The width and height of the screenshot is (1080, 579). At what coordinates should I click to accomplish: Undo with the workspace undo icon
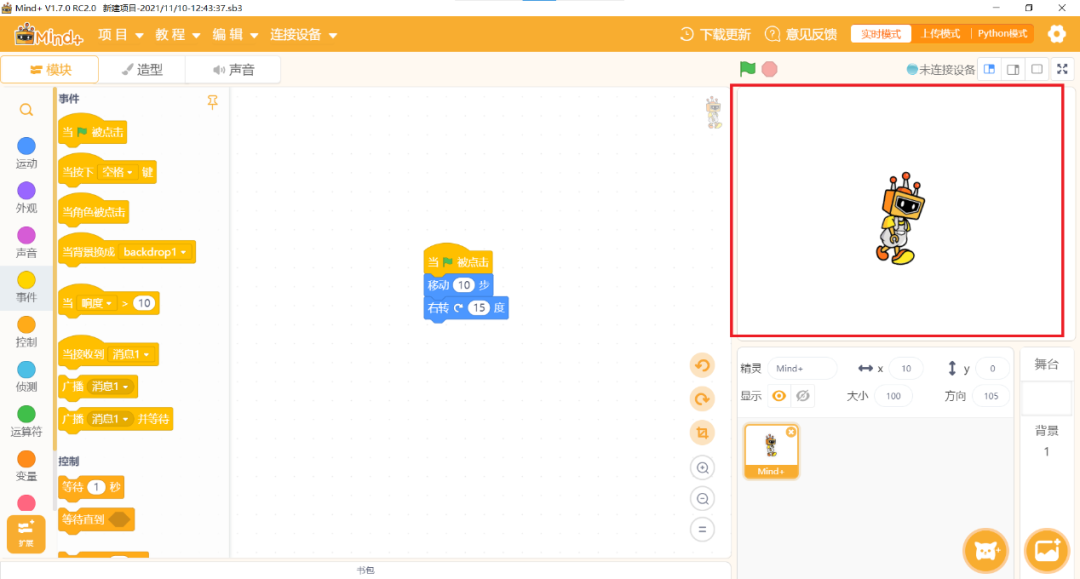[703, 366]
